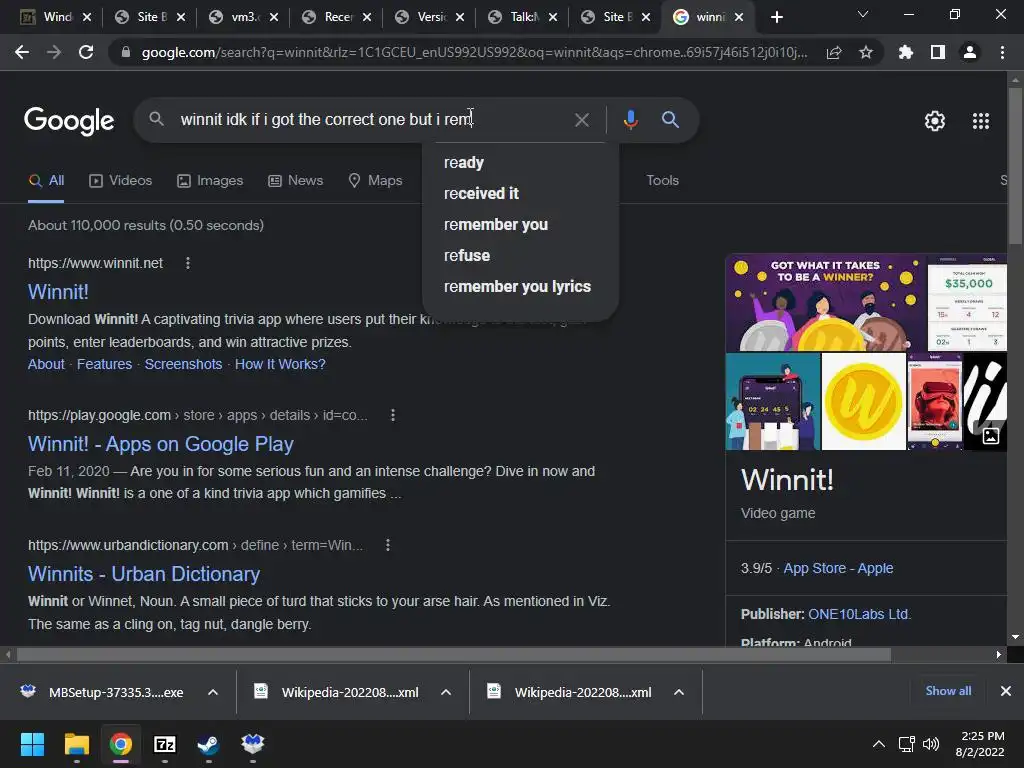
Task: Click the vertical page scrollbar
Action: [x=1015, y=165]
